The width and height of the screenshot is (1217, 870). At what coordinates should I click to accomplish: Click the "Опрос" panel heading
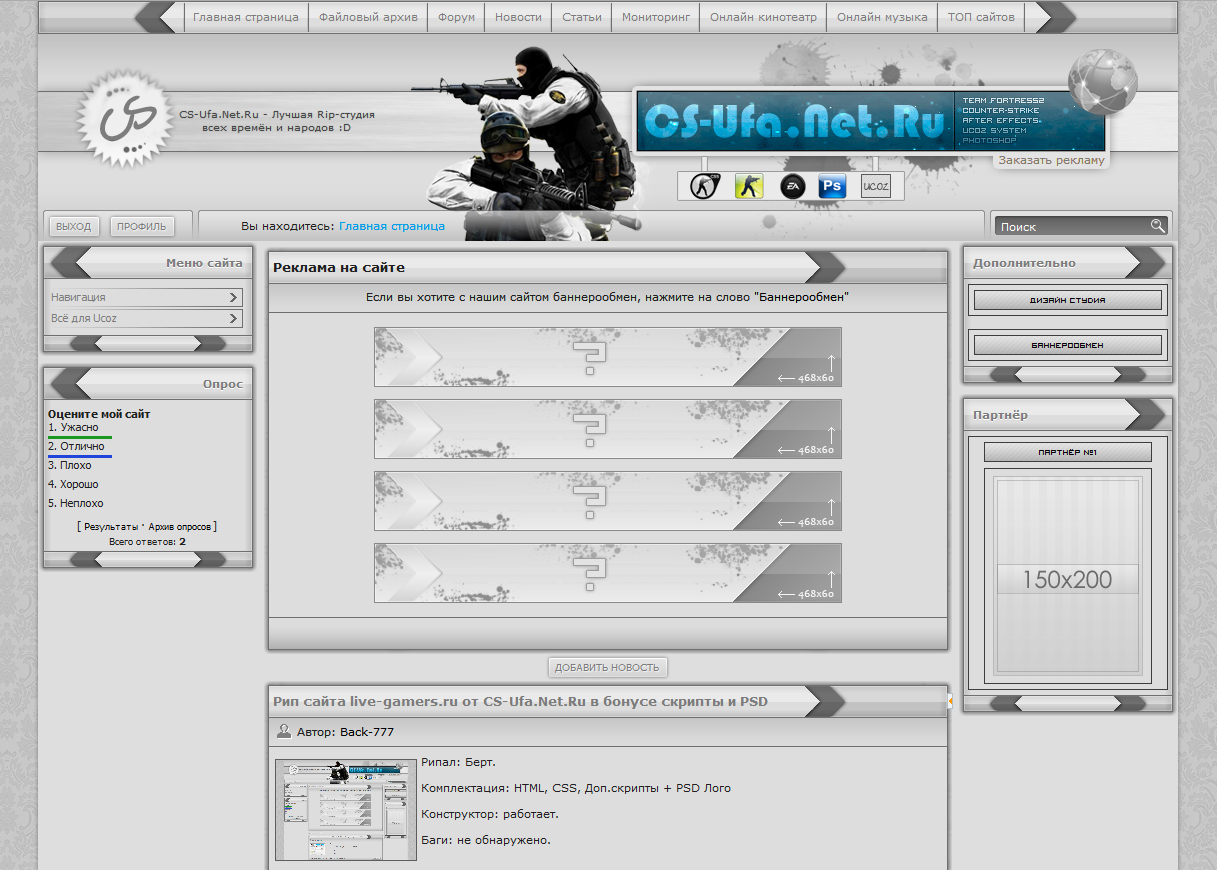222,383
